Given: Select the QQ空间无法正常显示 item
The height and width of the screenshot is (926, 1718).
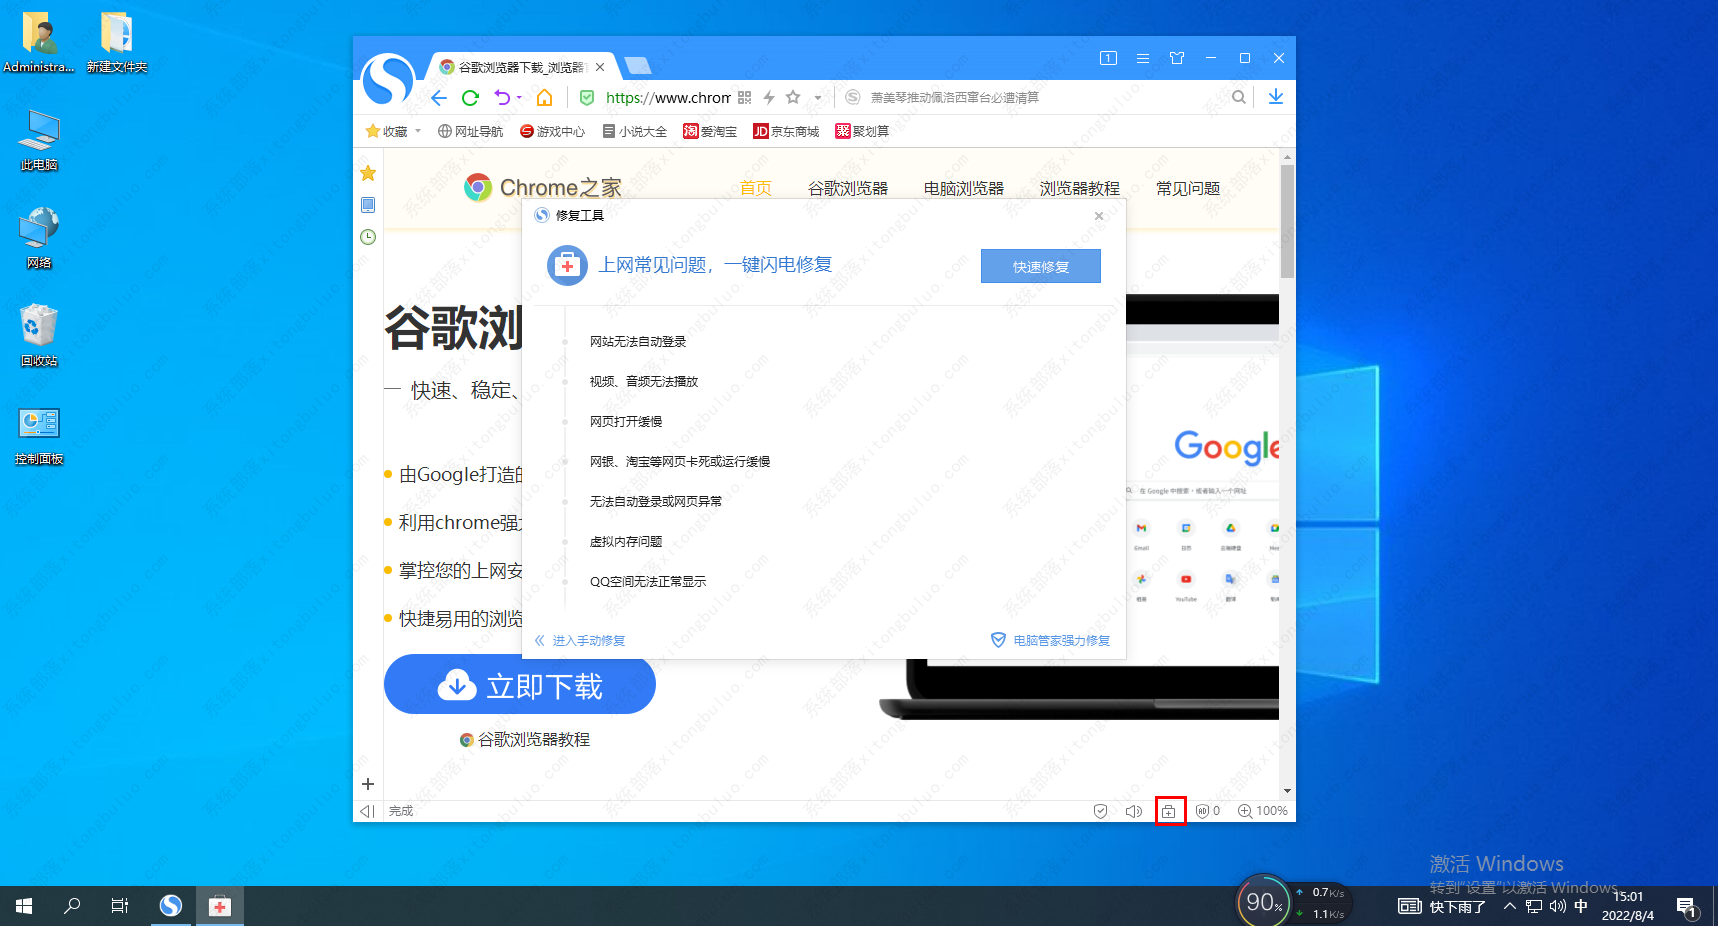Looking at the screenshot, I should [x=648, y=582].
